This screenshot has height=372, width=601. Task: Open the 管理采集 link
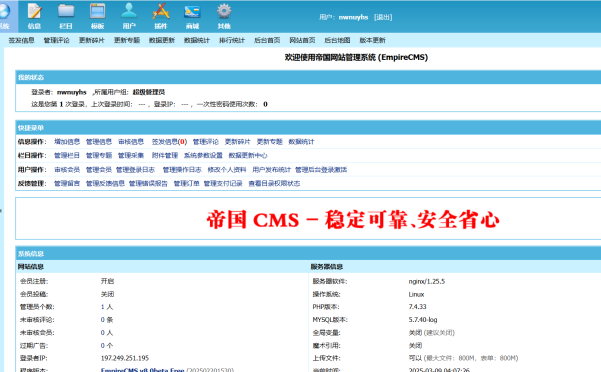[131, 156]
